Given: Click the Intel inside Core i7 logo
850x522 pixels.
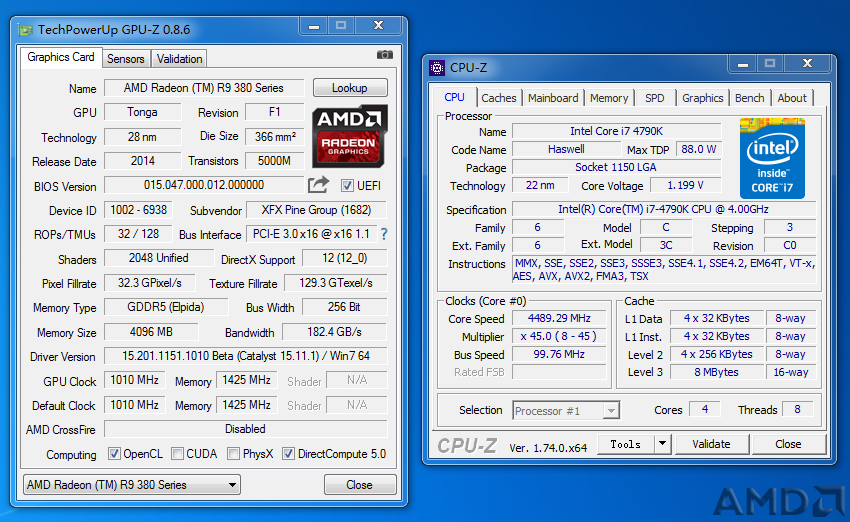Looking at the screenshot, I should (772, 158).
